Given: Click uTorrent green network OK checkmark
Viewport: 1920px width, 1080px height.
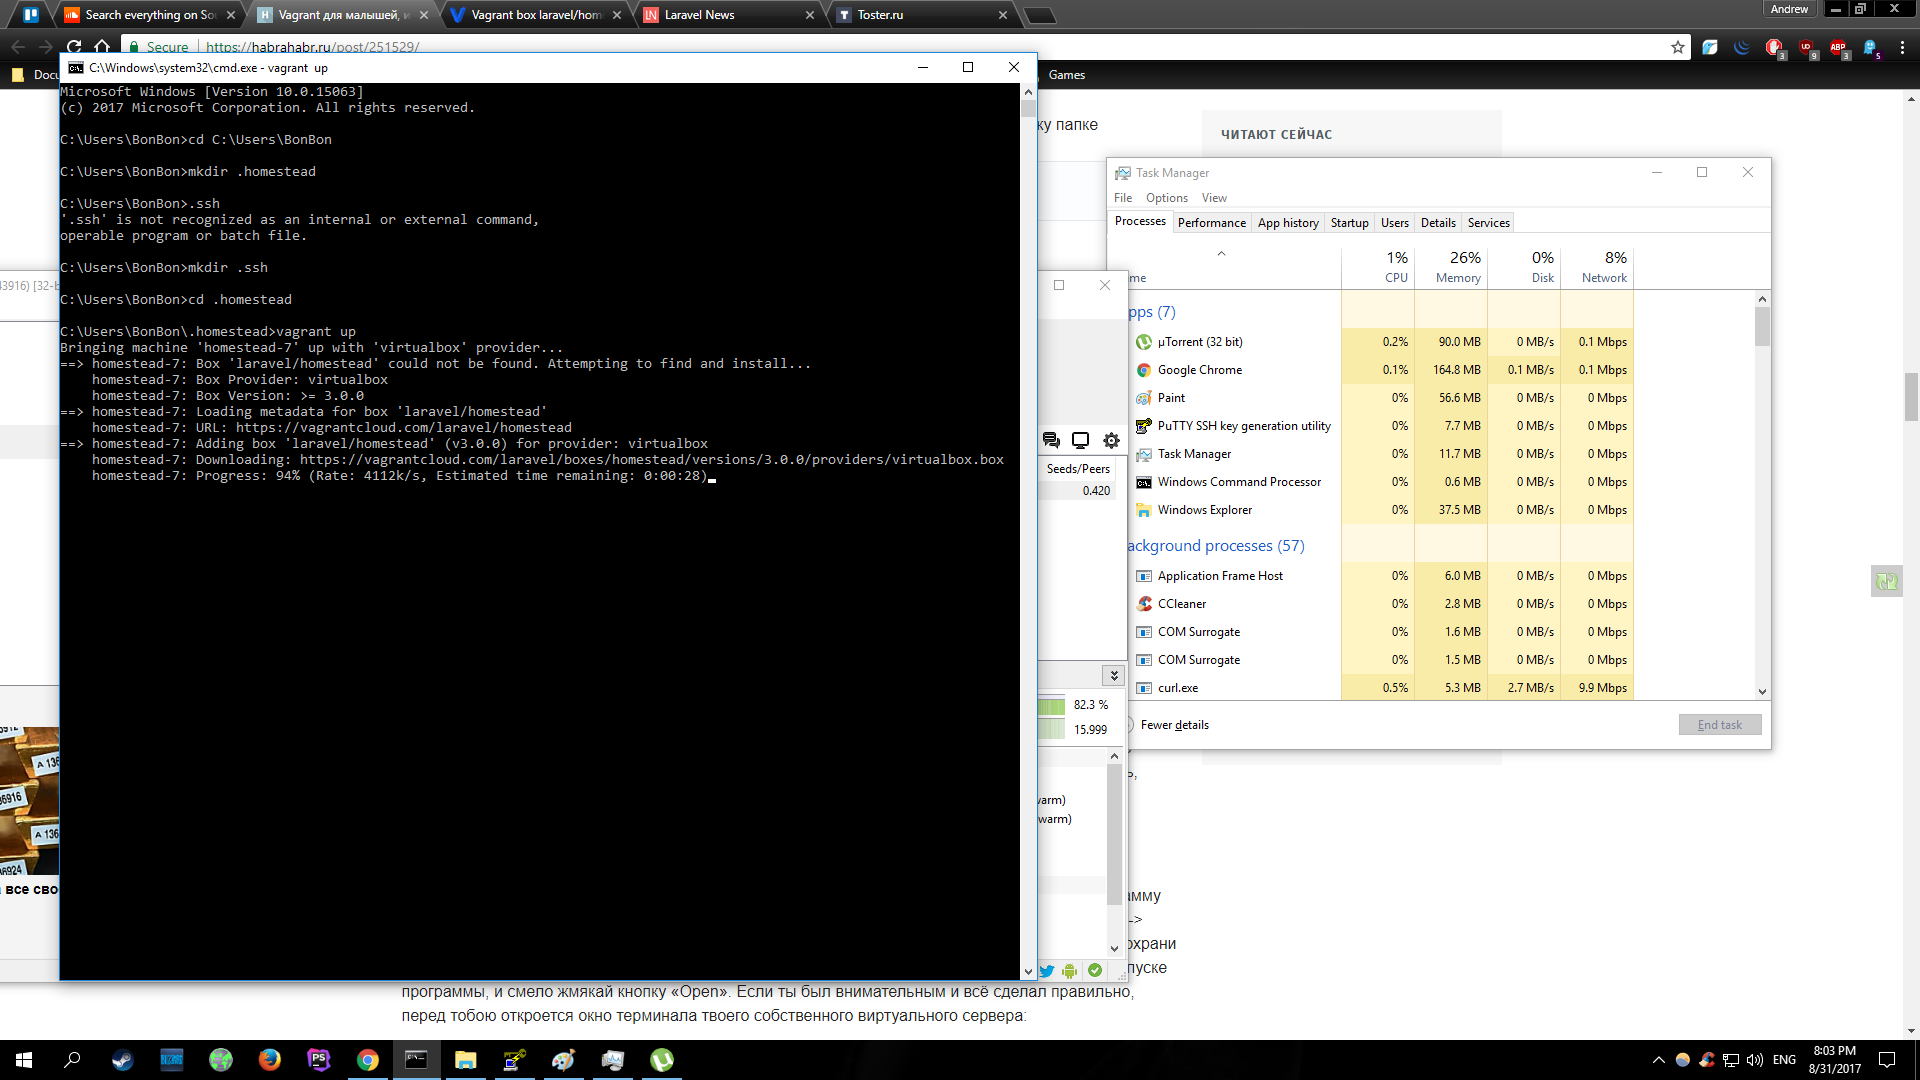Looking at the screenshot, I should point(1095,970).
